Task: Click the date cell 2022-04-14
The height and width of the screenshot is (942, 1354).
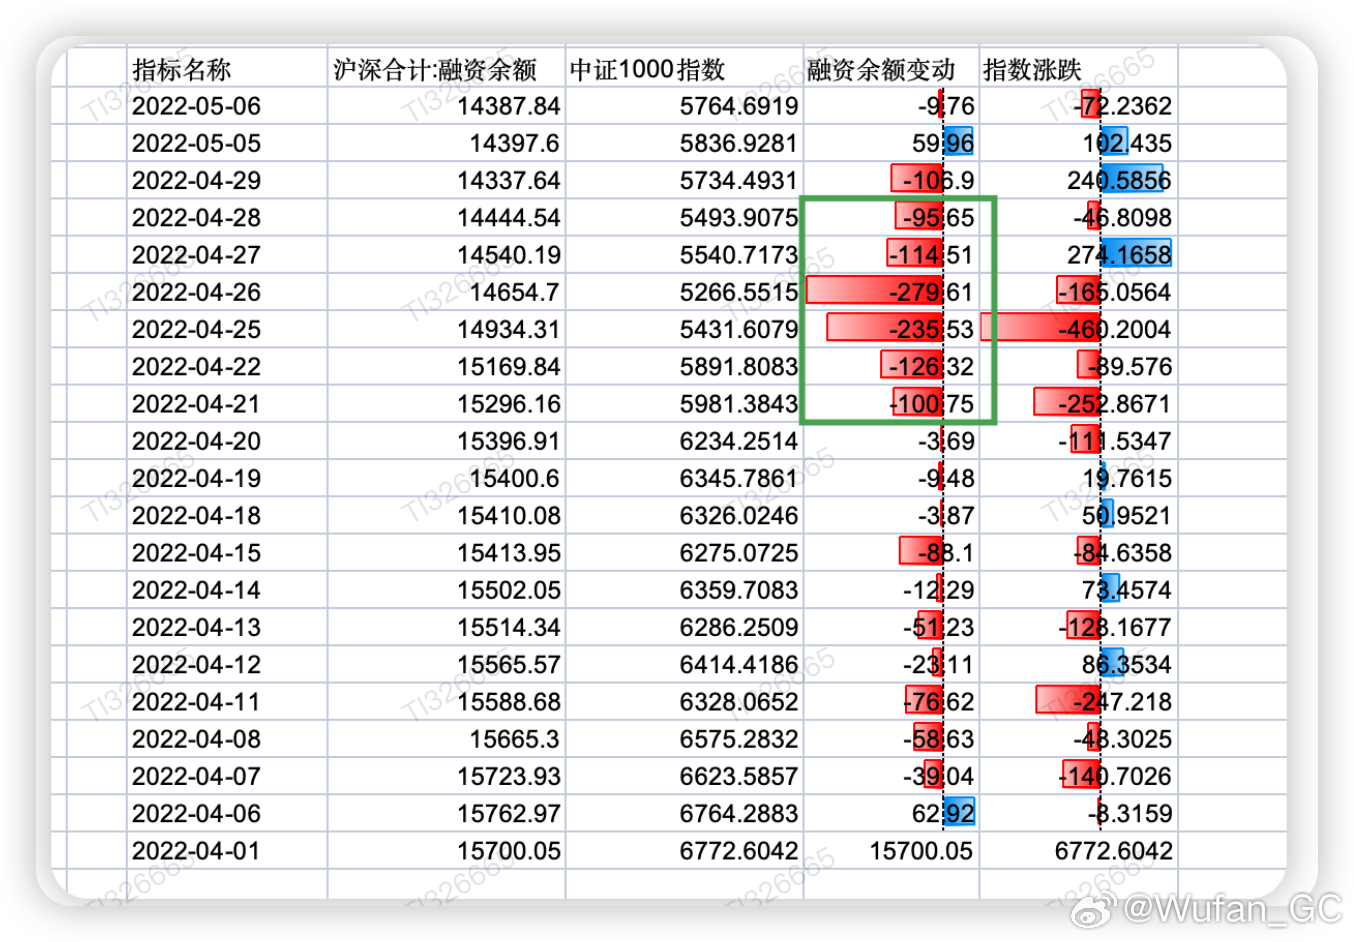Action: point(227,590)
